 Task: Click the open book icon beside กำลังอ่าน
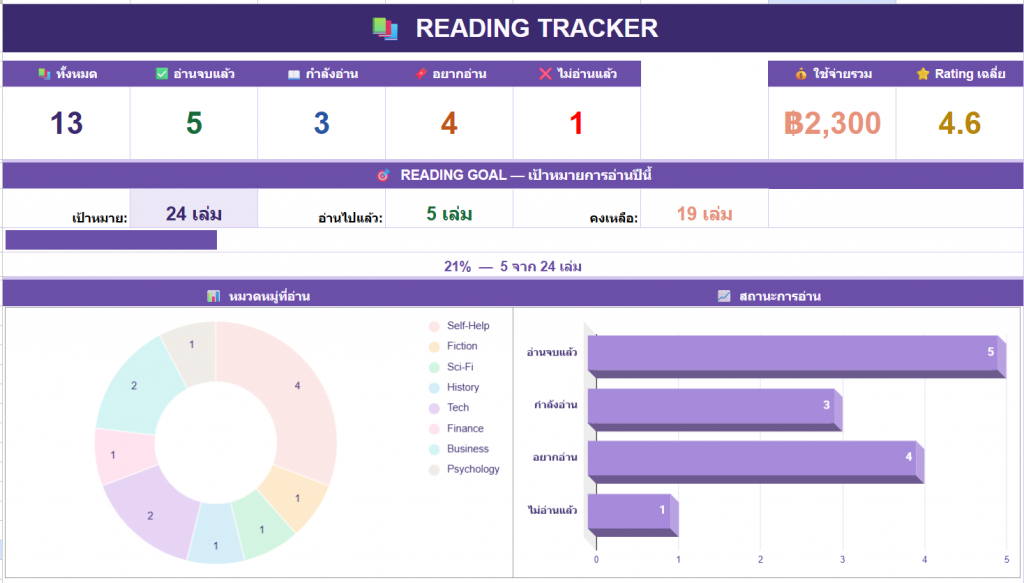tap(293, 74)
